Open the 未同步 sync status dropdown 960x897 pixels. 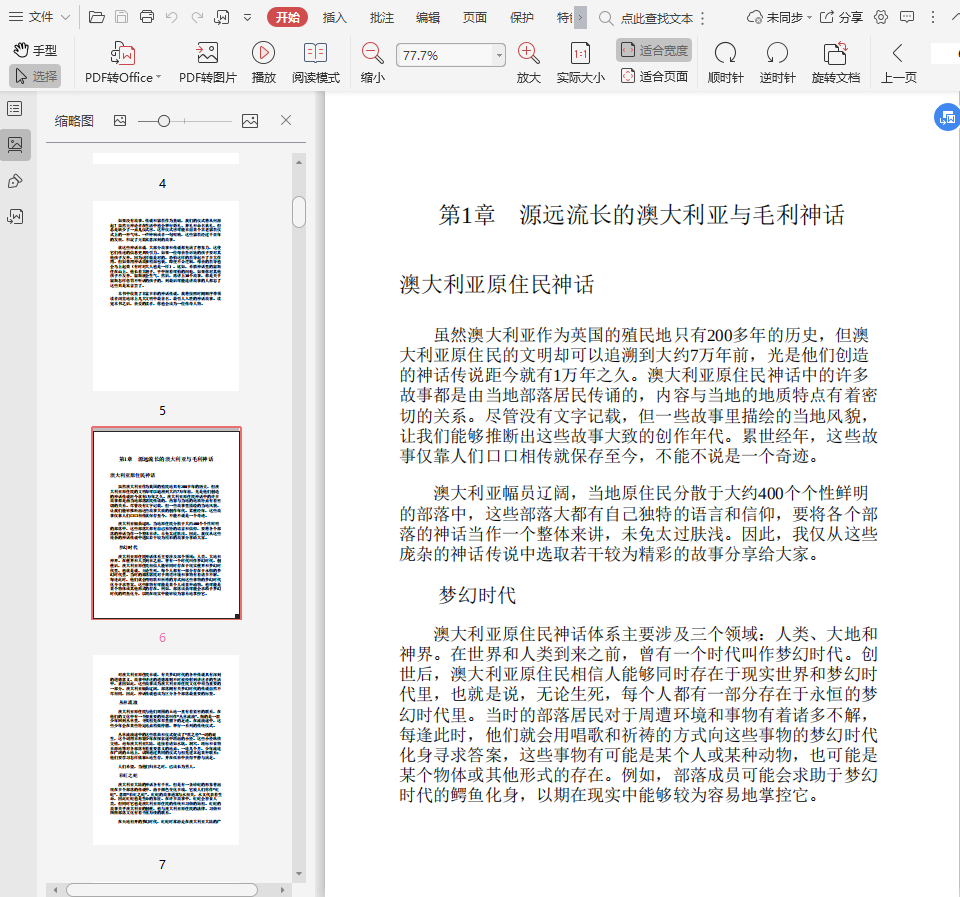coord(779,18)
